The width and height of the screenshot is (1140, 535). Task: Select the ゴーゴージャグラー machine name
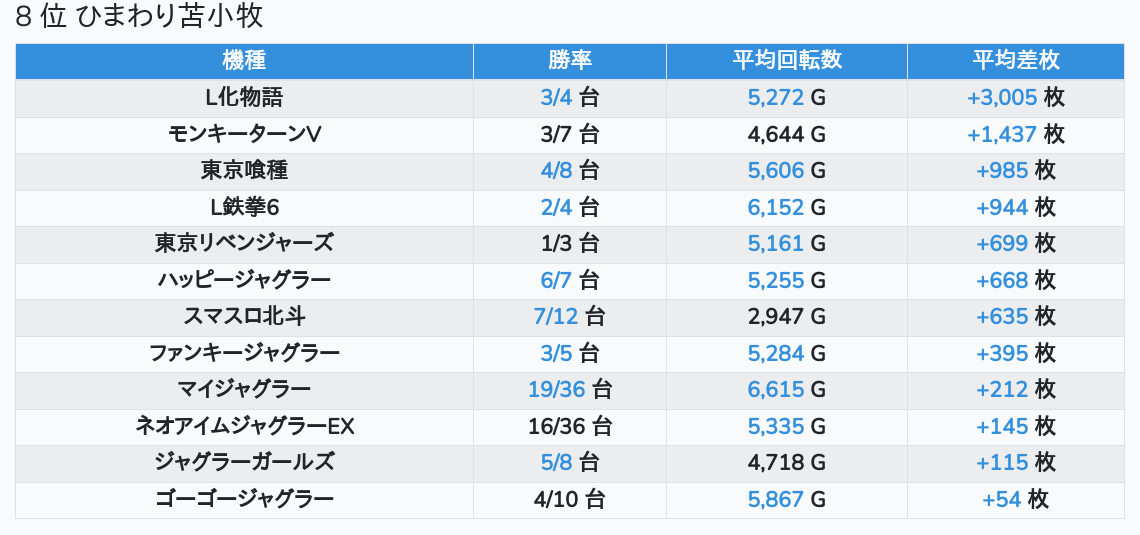tap(244, 499)
